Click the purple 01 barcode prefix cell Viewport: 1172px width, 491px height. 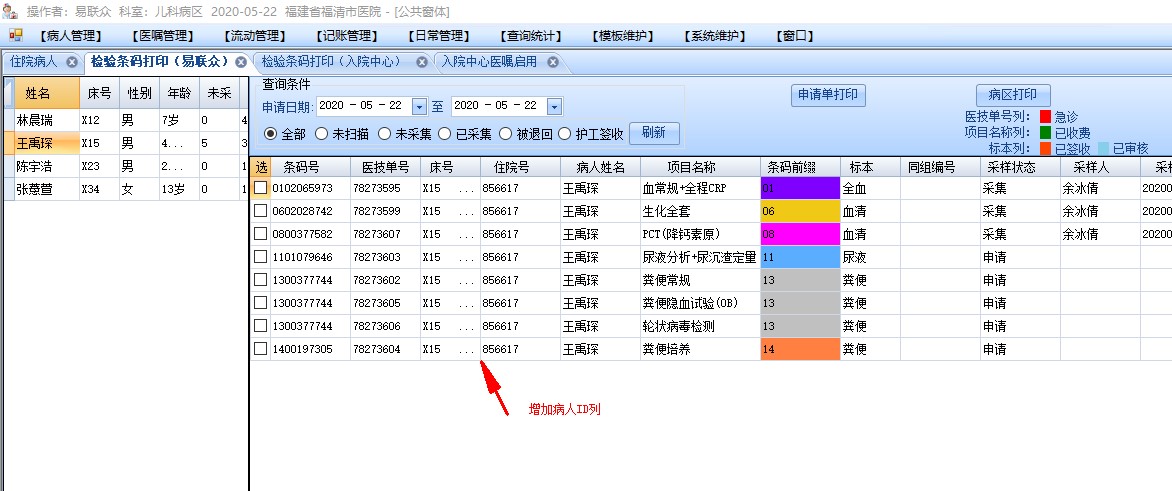click(801, 188)
